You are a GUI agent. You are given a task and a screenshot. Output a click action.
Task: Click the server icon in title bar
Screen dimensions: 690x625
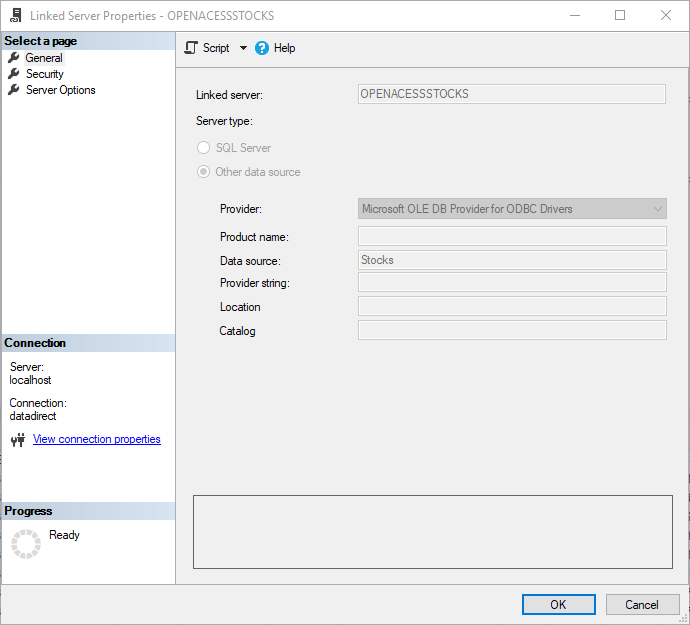(16, 15)
